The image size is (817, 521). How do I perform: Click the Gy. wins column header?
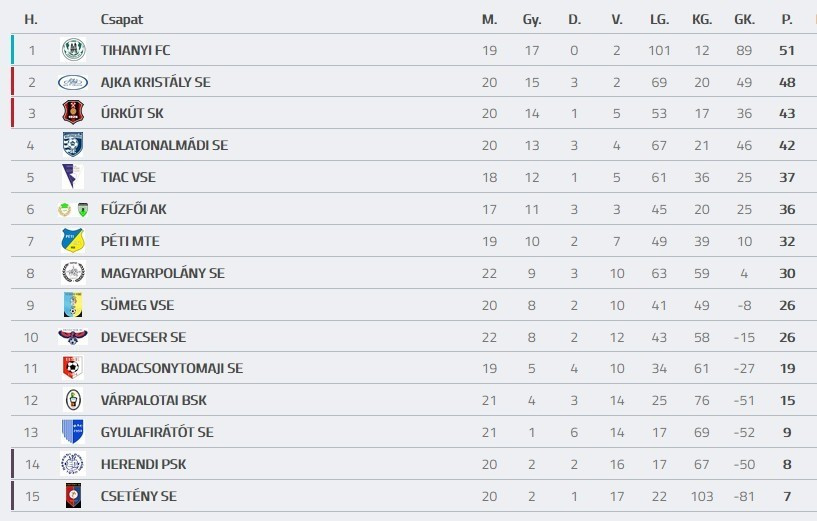point(532,19)
